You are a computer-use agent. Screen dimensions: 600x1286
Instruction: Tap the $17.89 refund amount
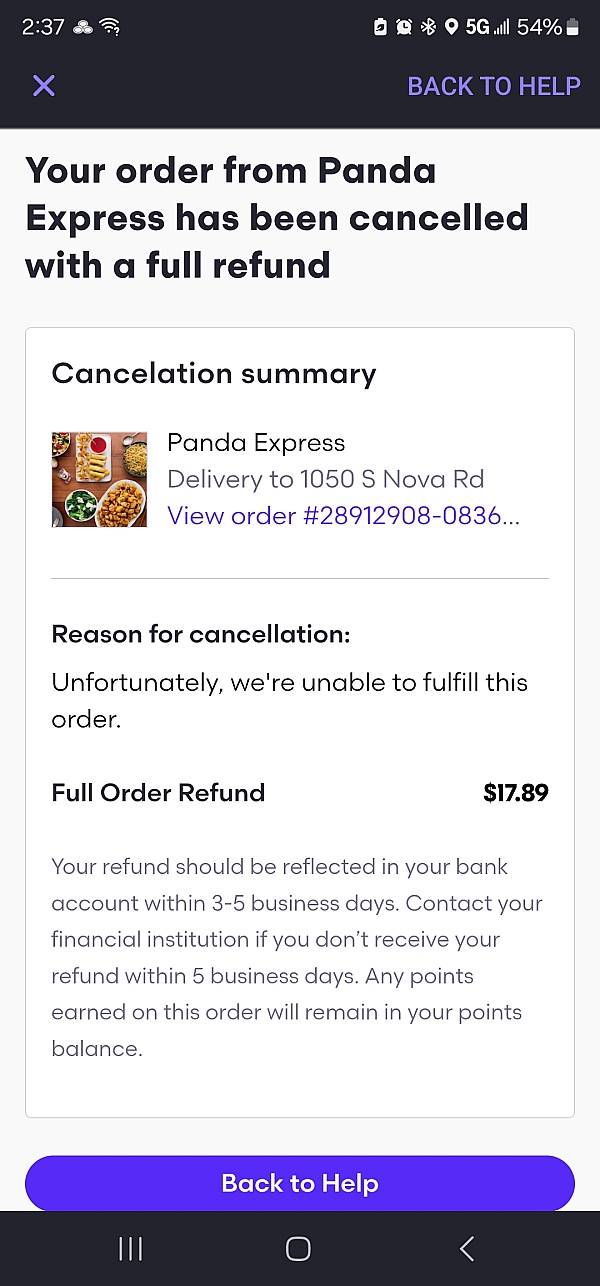pos(515,793)
